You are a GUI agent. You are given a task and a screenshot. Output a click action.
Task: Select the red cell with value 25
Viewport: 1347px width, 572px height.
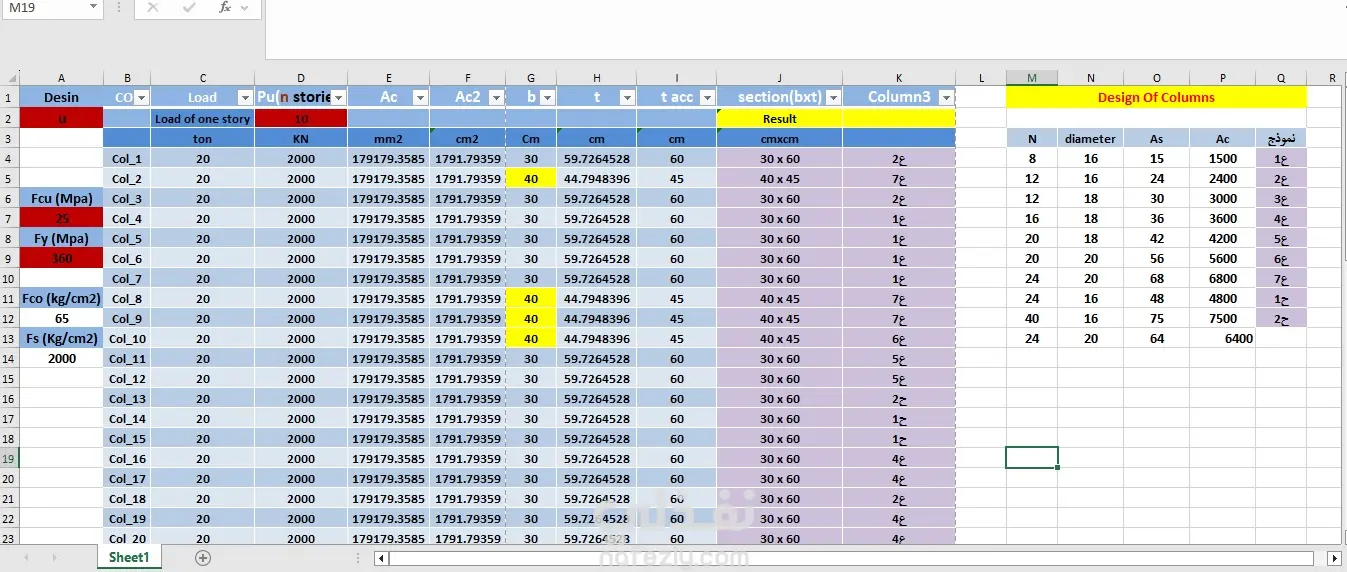point(61,218)
